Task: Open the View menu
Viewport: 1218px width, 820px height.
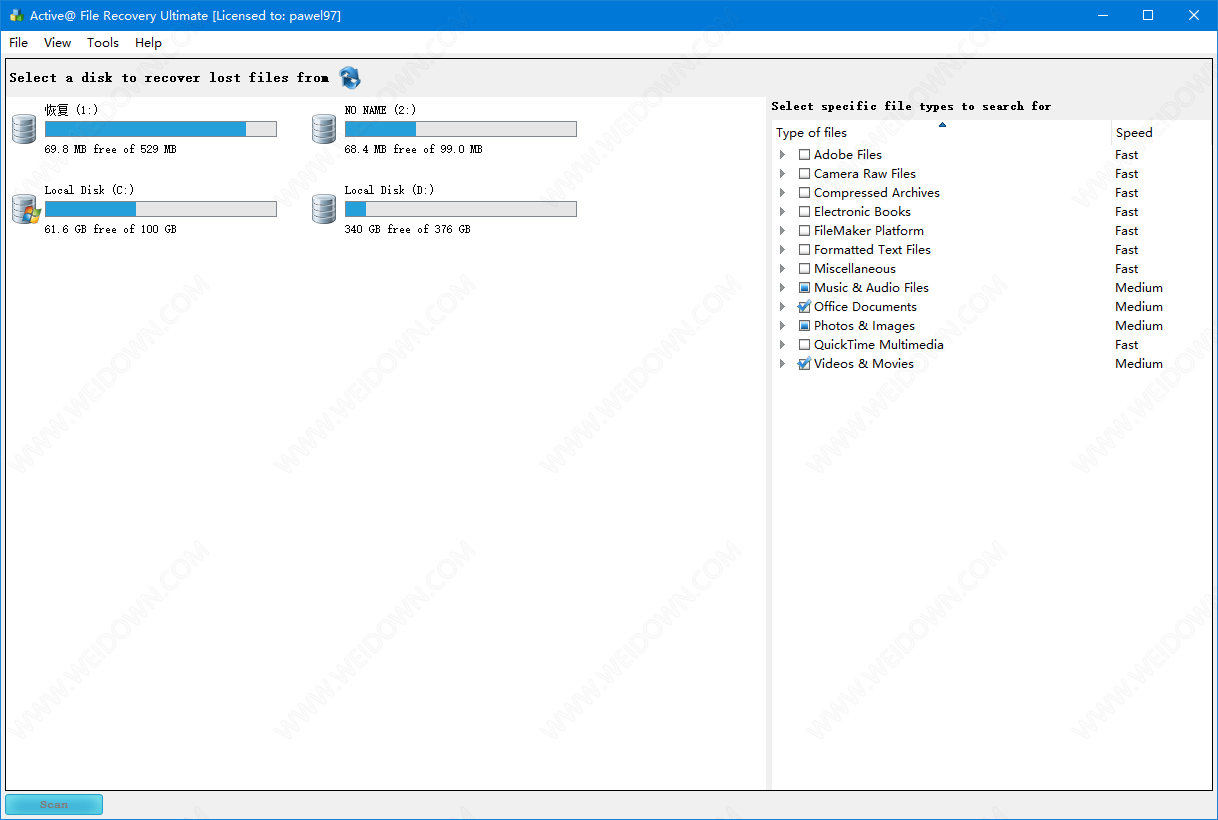Action: click(57, 43)
